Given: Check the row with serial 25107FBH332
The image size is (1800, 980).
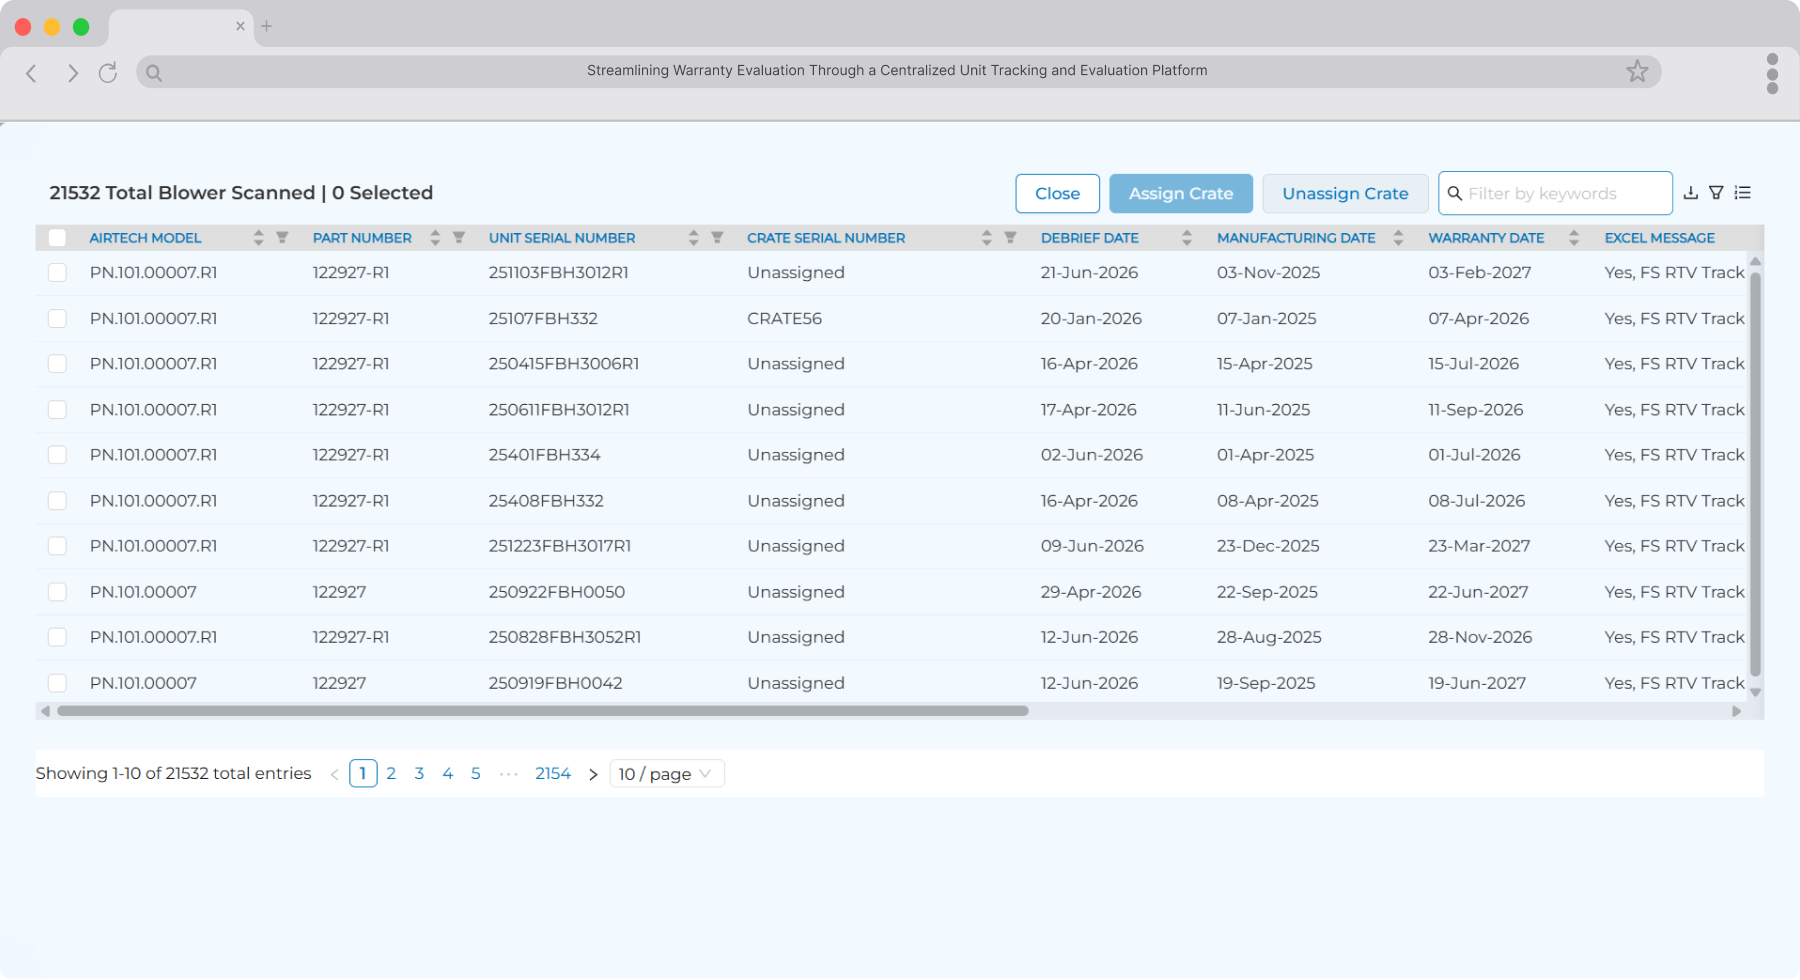Looking at the screenshot, I should pyautogui.click(x=57, y=318).
